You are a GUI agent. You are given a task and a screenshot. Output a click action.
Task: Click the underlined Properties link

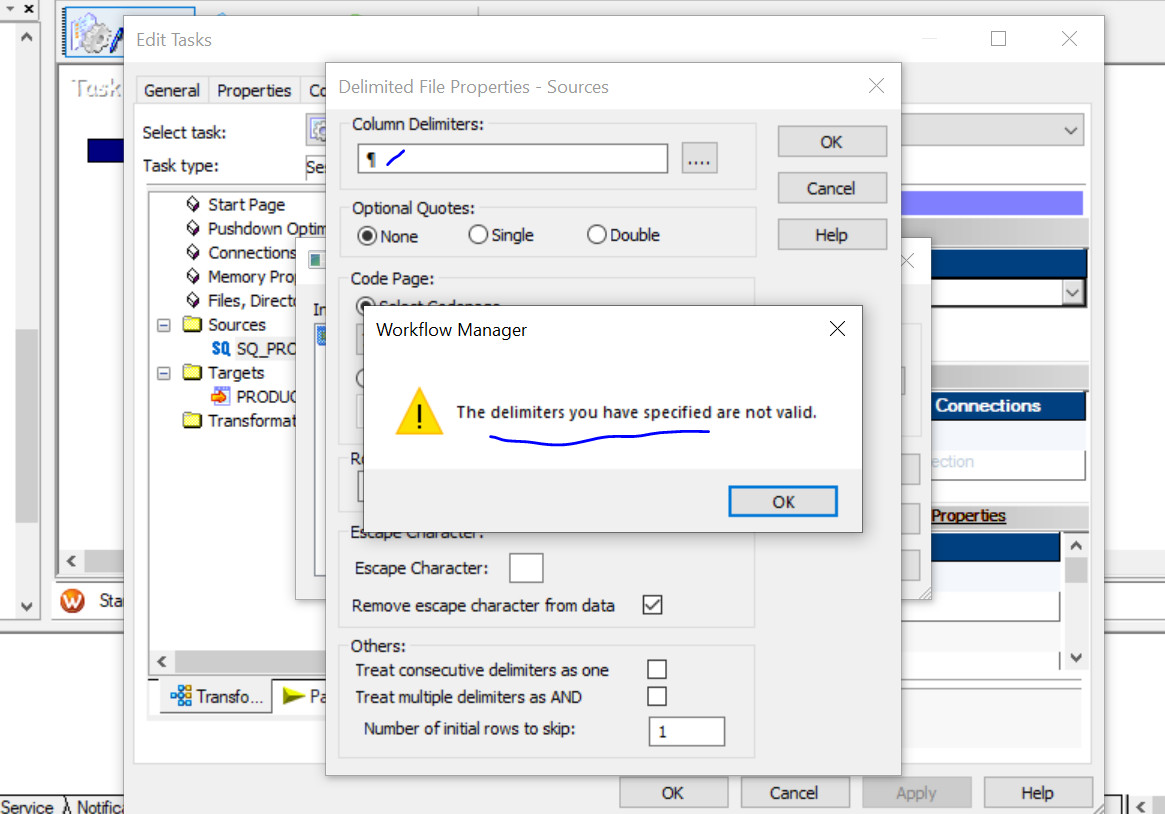tap(968, 515)
